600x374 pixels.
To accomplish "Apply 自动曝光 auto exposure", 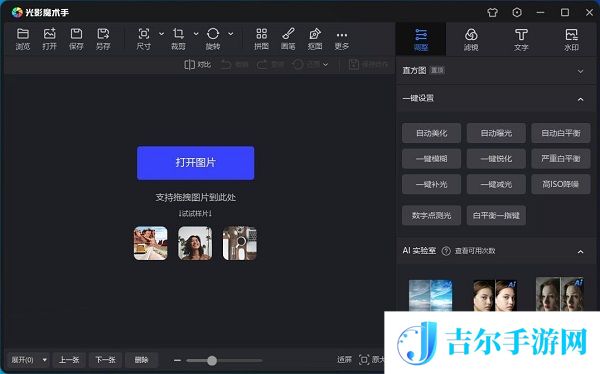I will pos(496,133).
